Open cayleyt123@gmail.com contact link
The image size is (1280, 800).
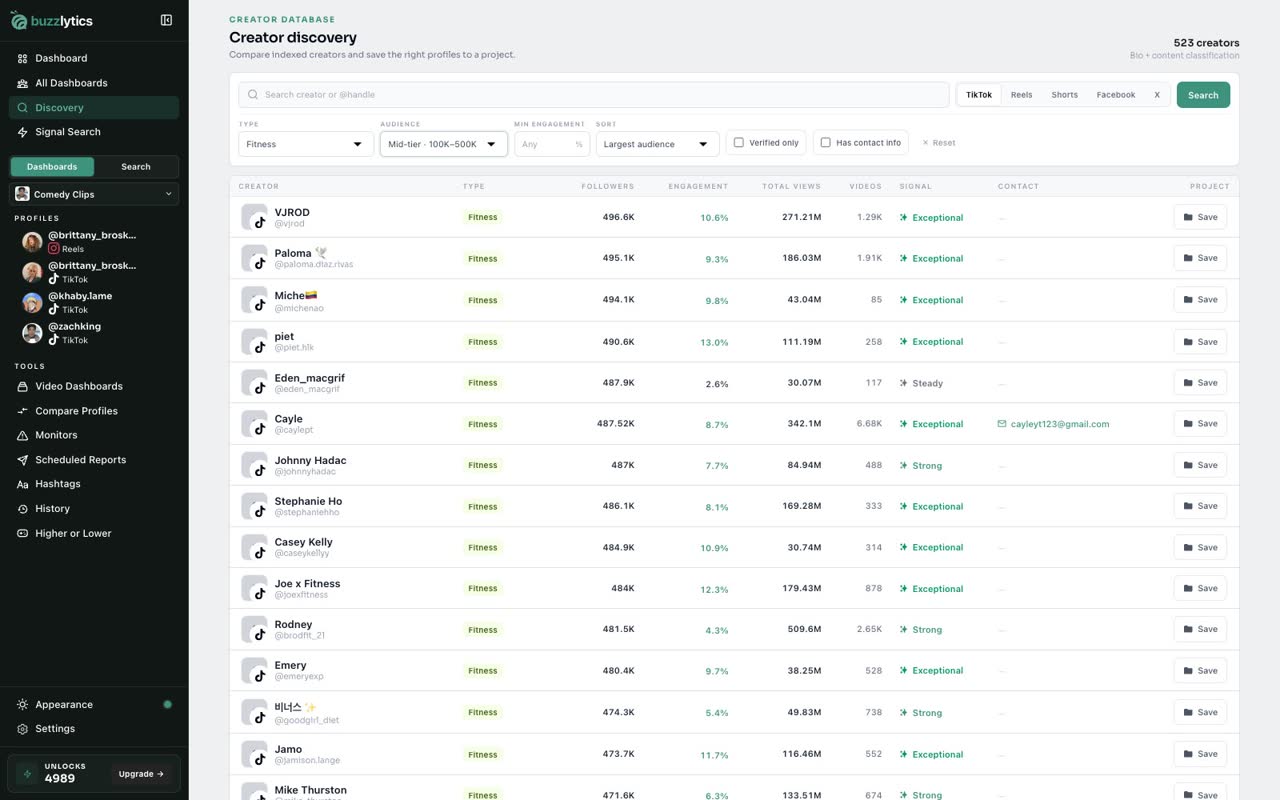pyautogui.click(x=1060, y=424)
